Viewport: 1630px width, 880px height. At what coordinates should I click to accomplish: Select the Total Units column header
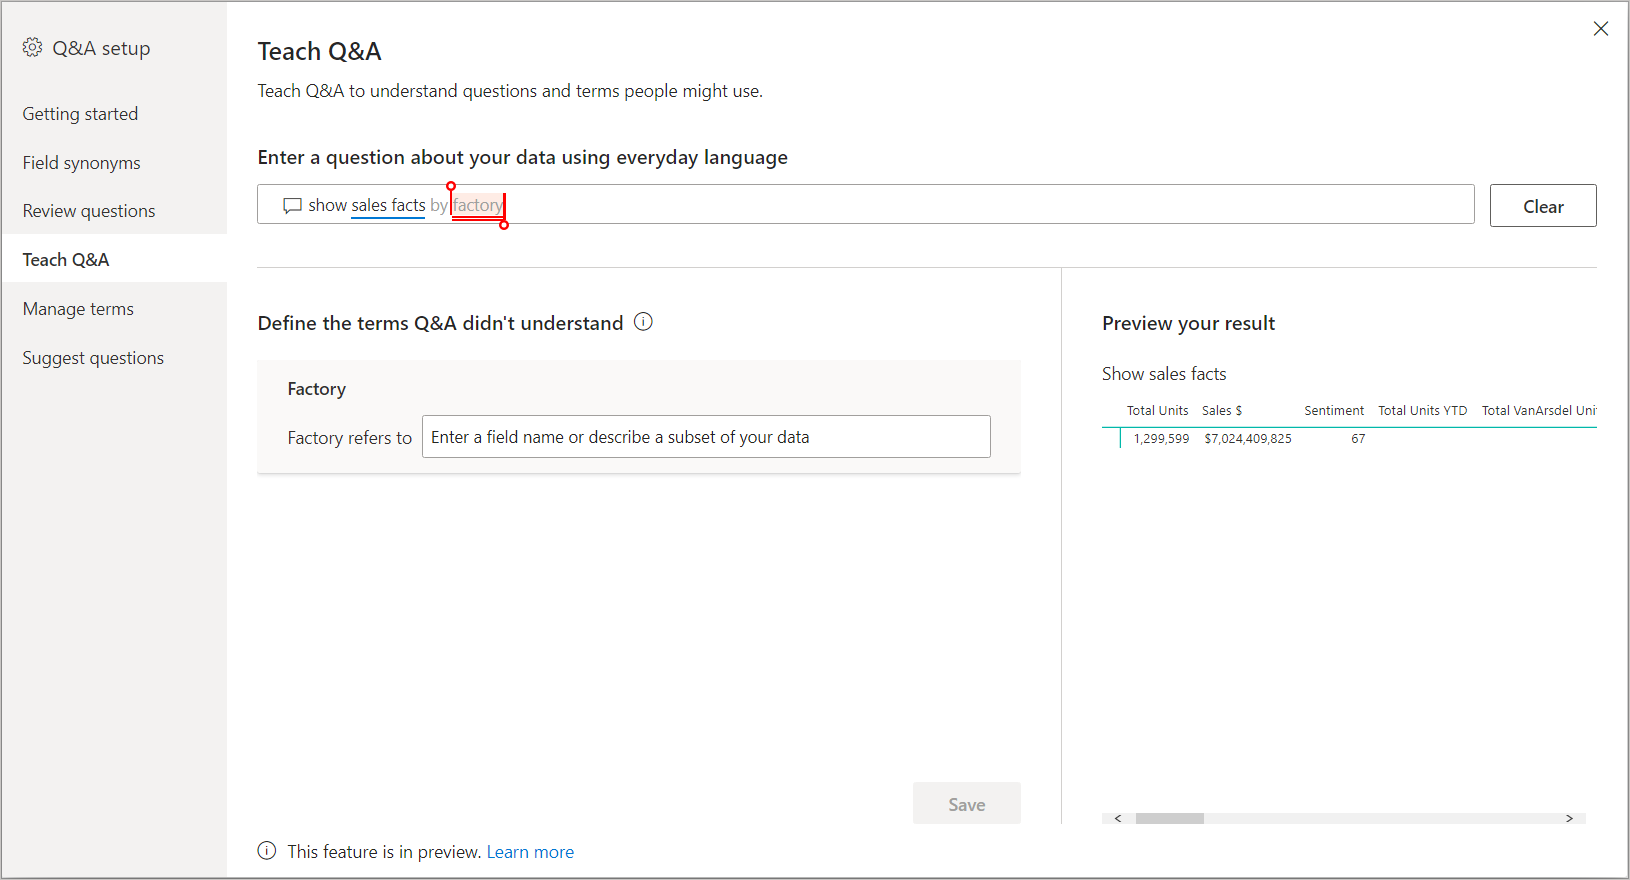click(x=1157, y=411)
